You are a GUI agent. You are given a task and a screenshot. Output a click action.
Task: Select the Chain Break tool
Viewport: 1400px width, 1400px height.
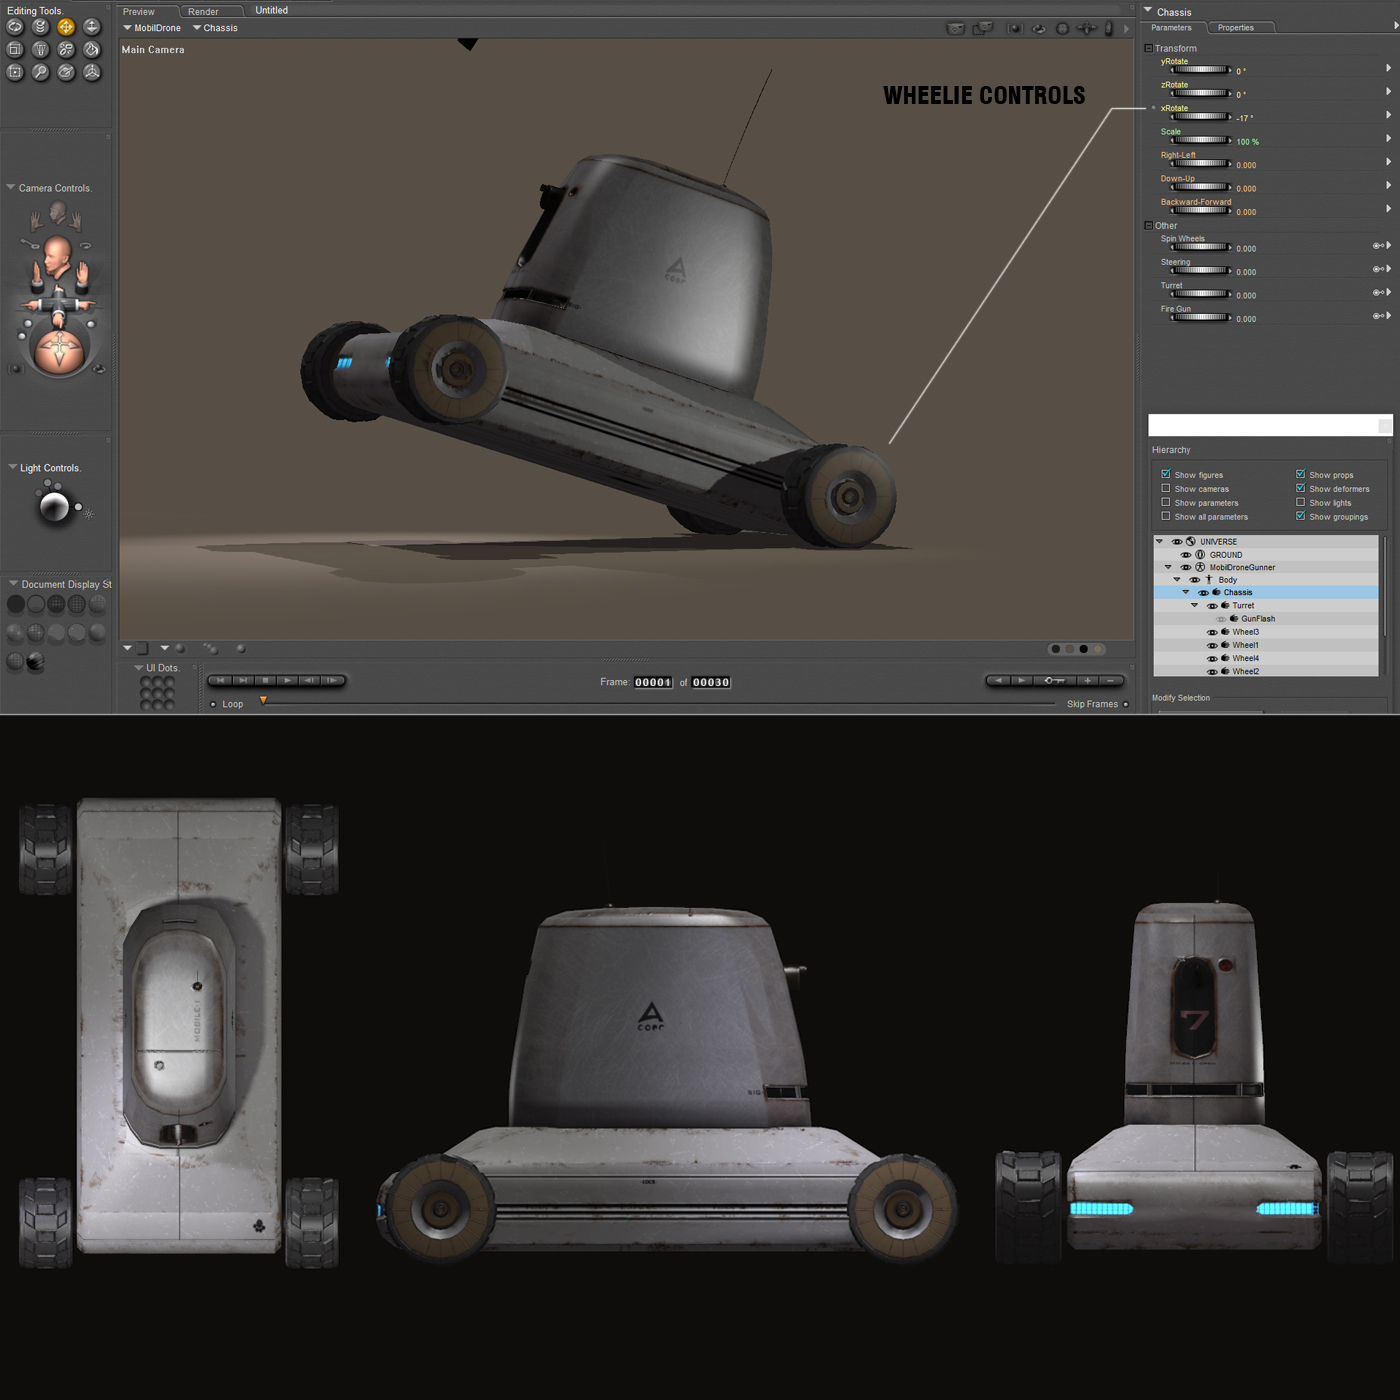66,49
